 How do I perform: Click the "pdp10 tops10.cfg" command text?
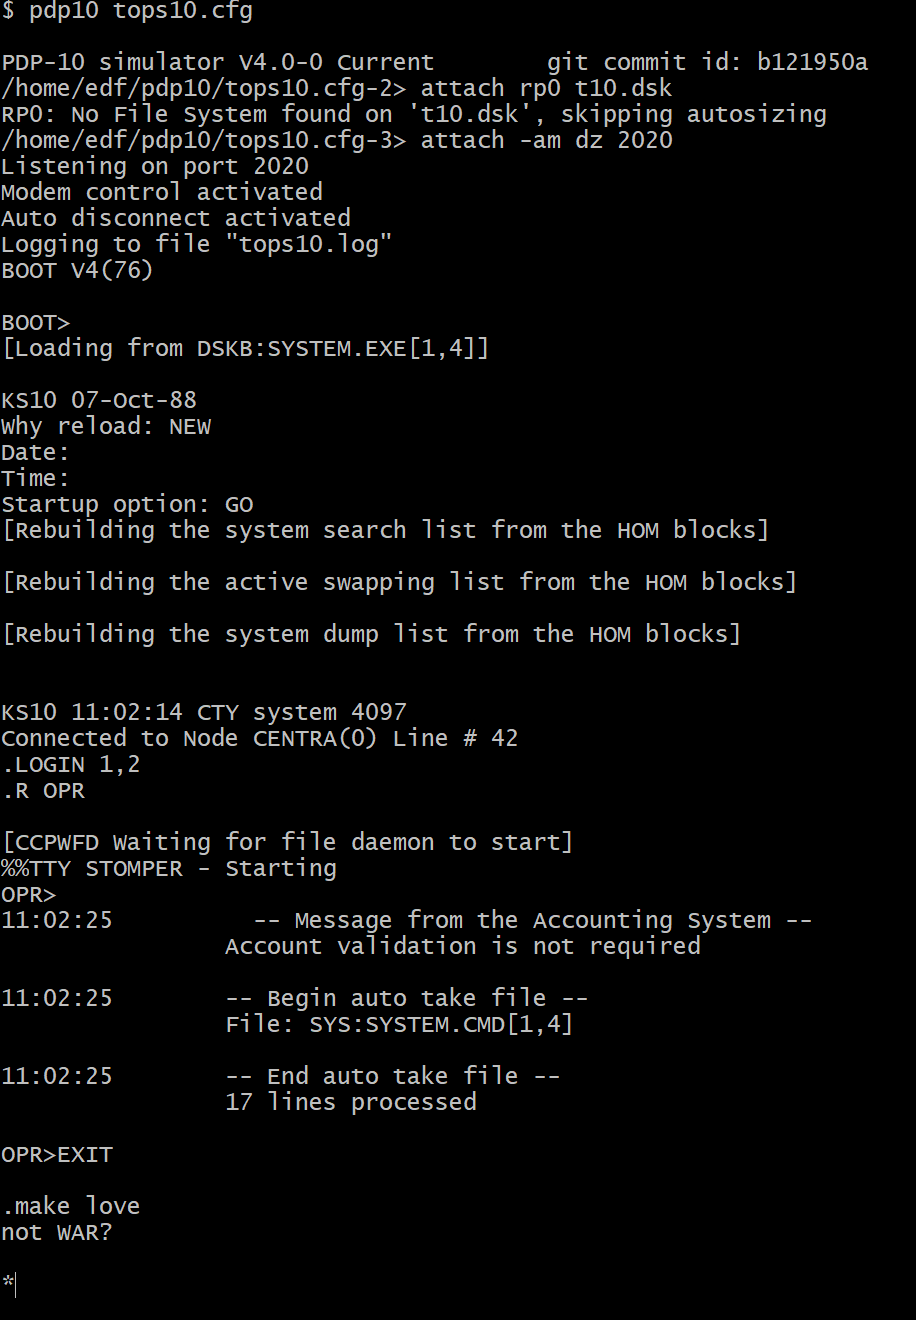click(140, 11)
